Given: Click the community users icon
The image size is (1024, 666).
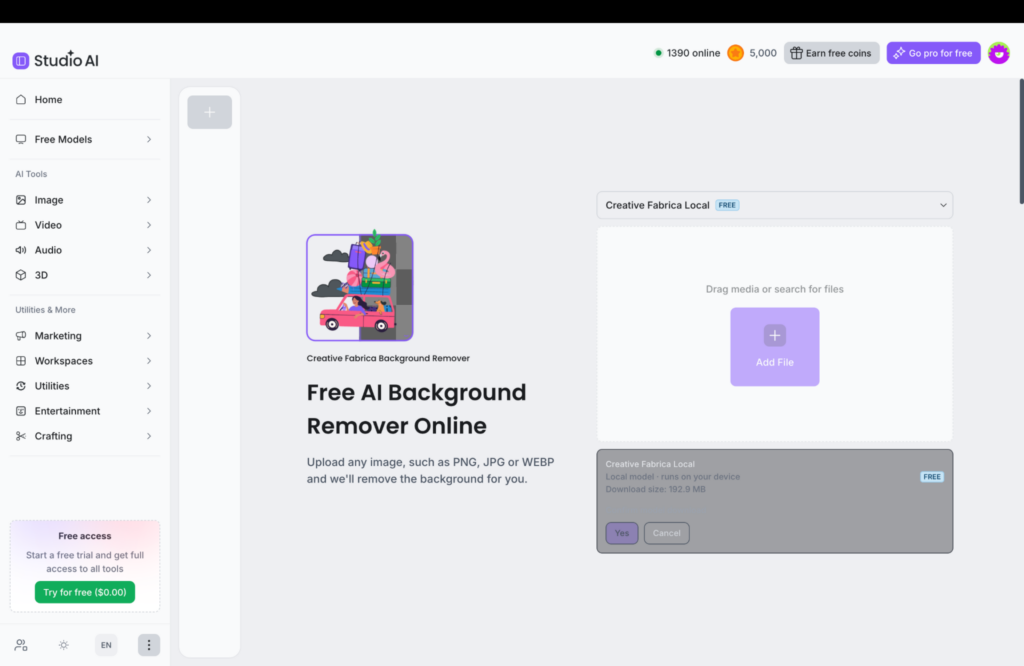Looking at the screenshot, I should 21,645.
